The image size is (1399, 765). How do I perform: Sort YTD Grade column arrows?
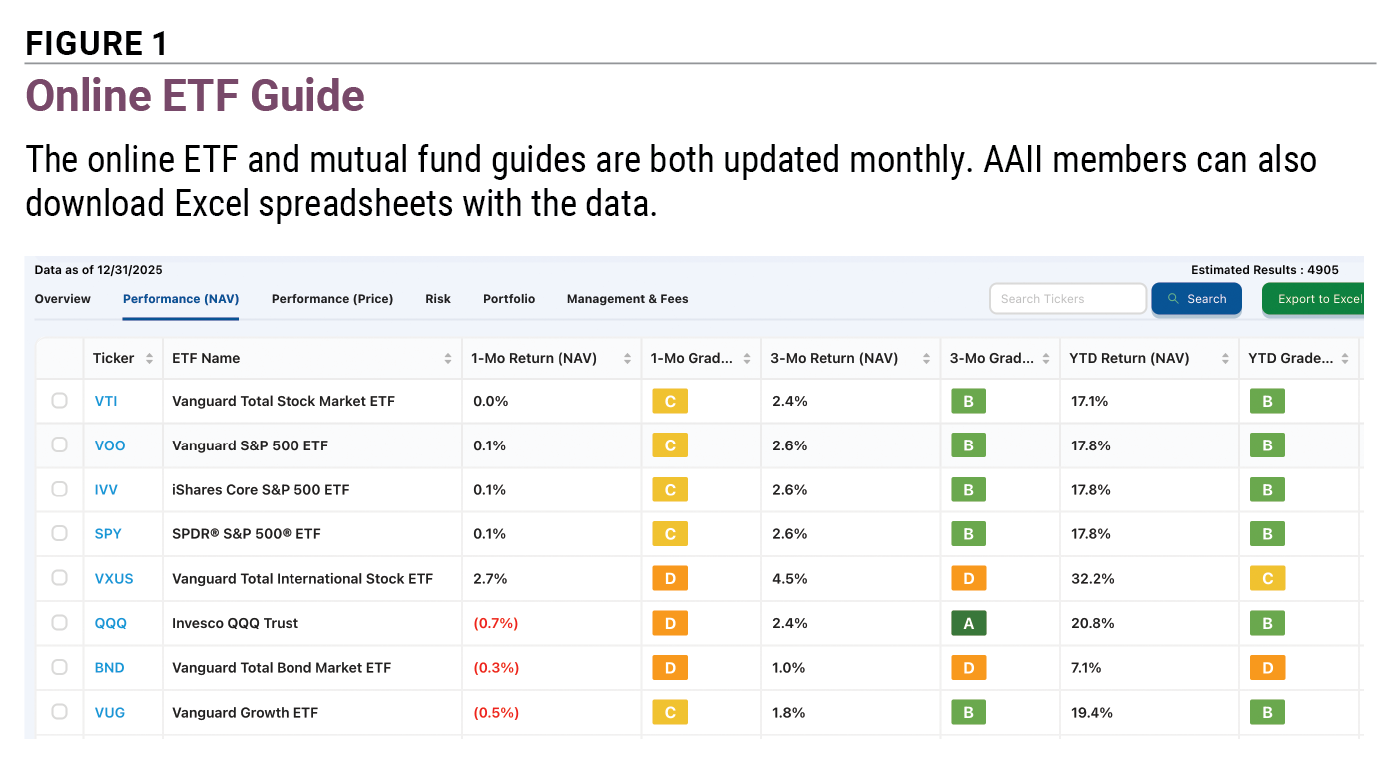[1345, 359]
